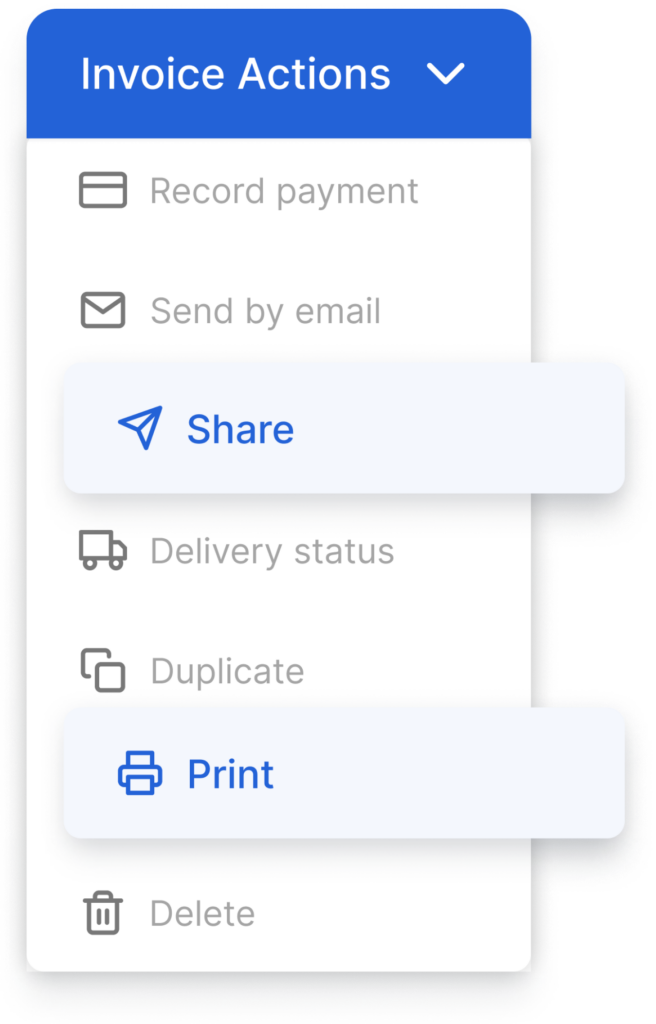Click the blue paper plane Share icon
This screenshot has width=656, height=1024.
[140, 428]
